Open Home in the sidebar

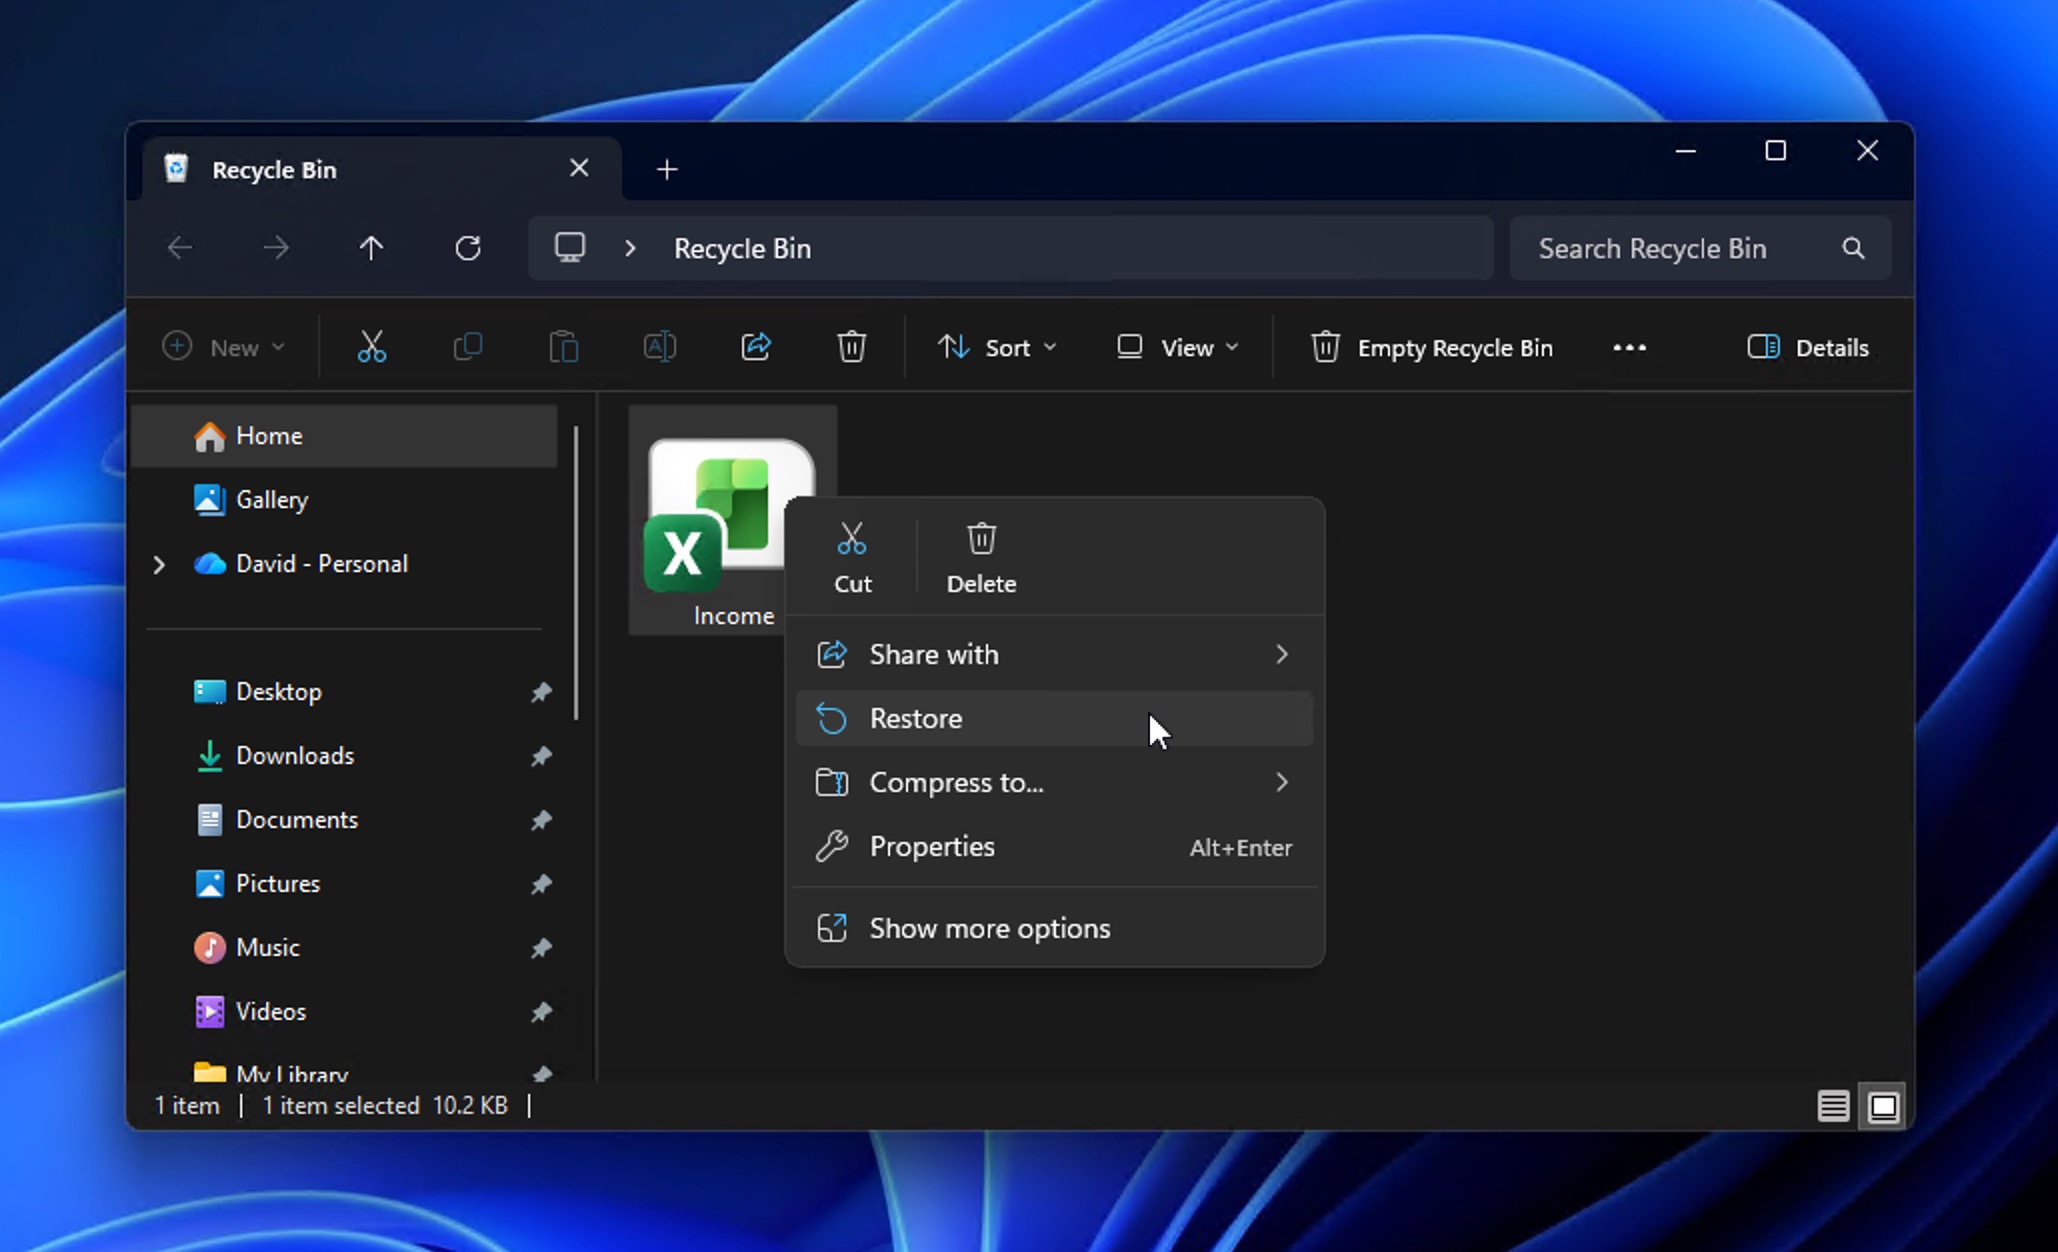[x=345, y=436]
